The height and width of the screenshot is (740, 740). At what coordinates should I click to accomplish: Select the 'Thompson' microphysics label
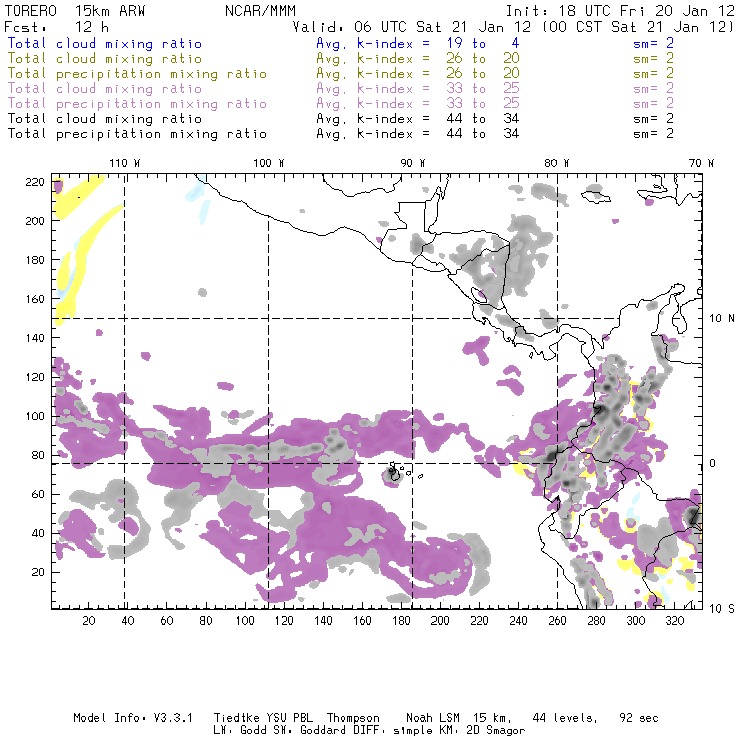353,718
